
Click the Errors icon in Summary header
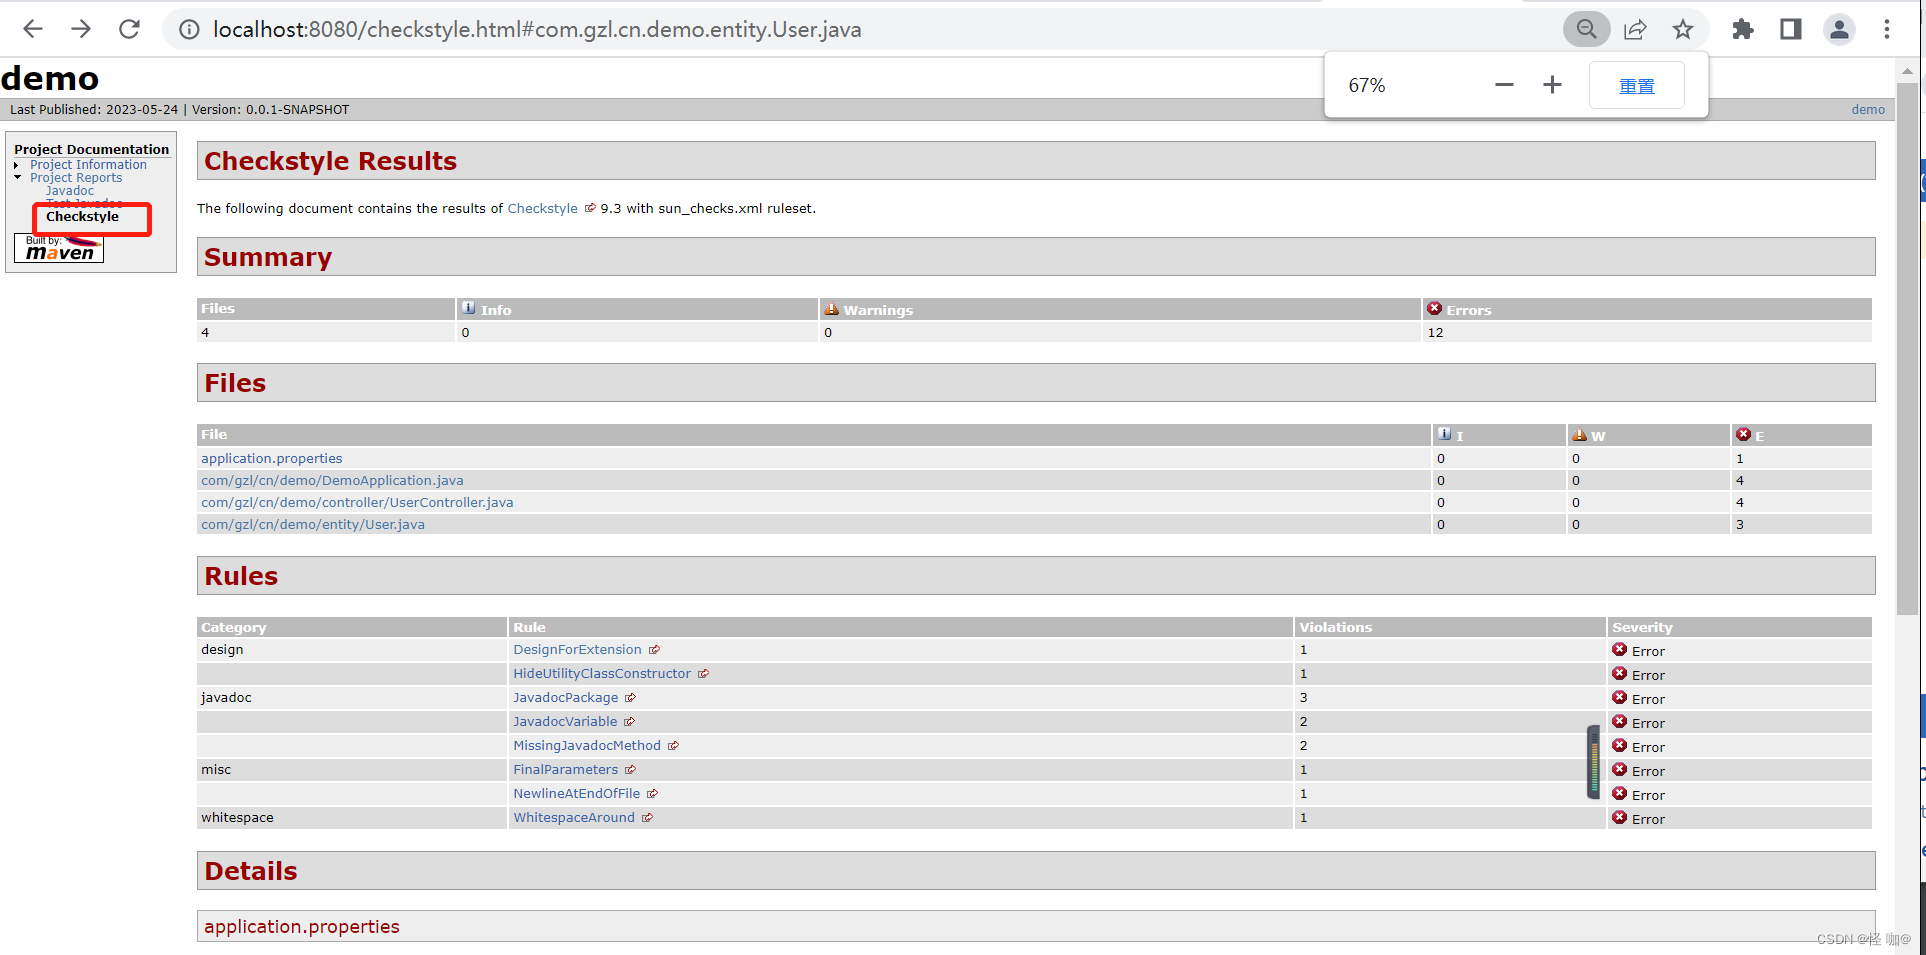1434,308
